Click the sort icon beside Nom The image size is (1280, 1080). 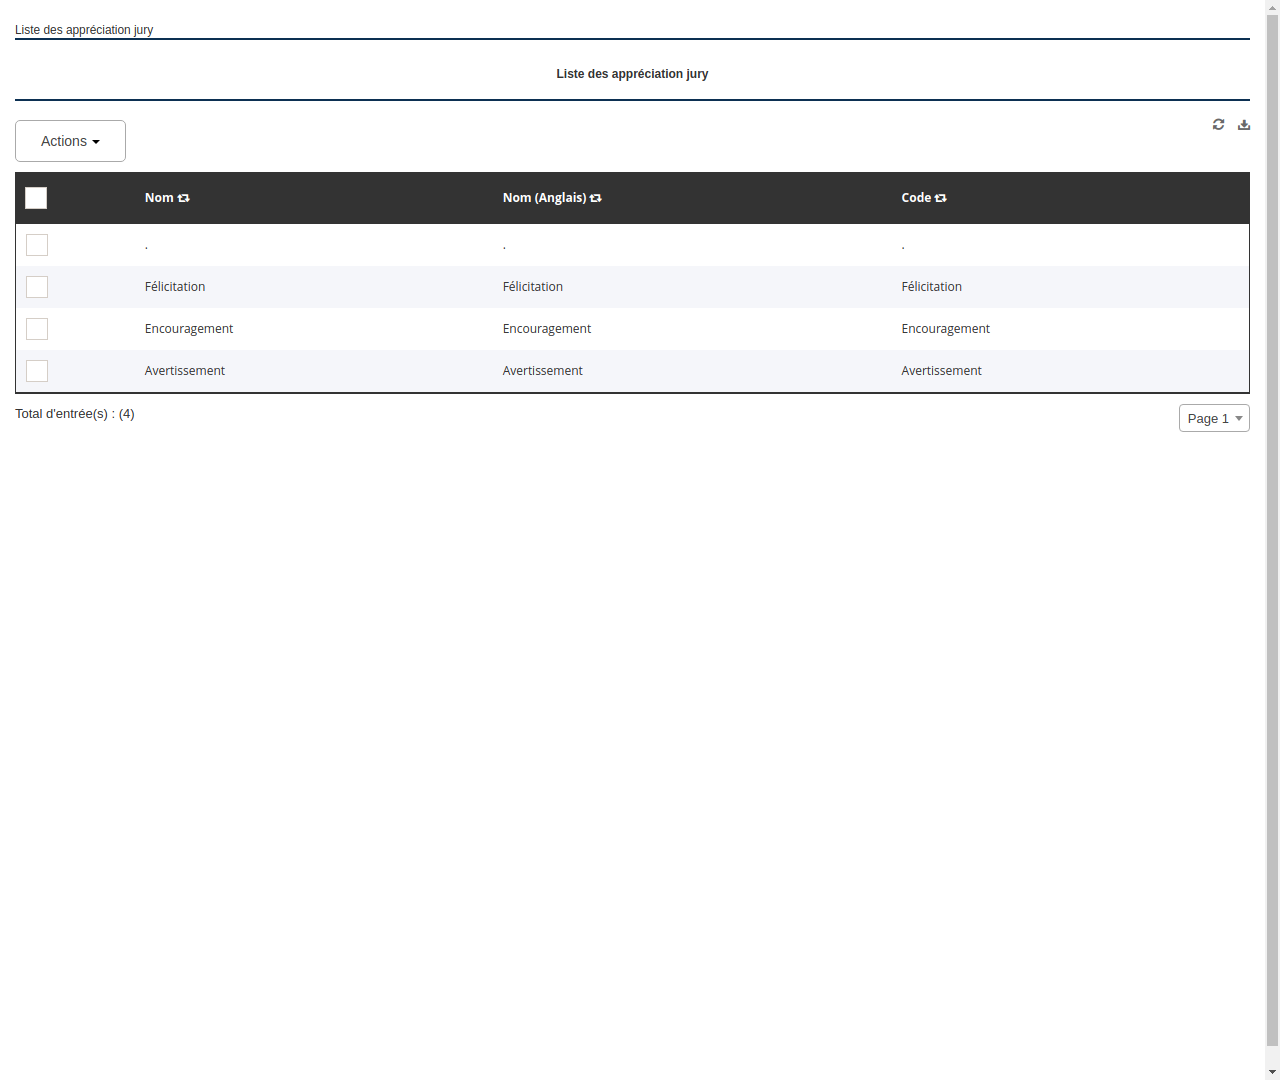[184, 198]
